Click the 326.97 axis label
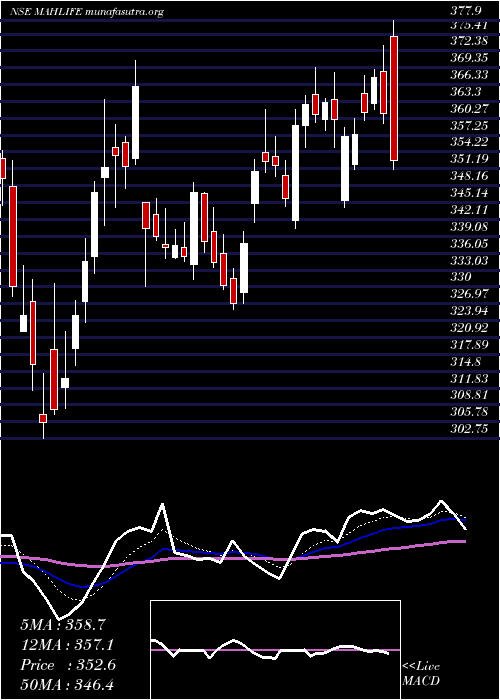This screenshot has width=500, height=700. [468, 294]
